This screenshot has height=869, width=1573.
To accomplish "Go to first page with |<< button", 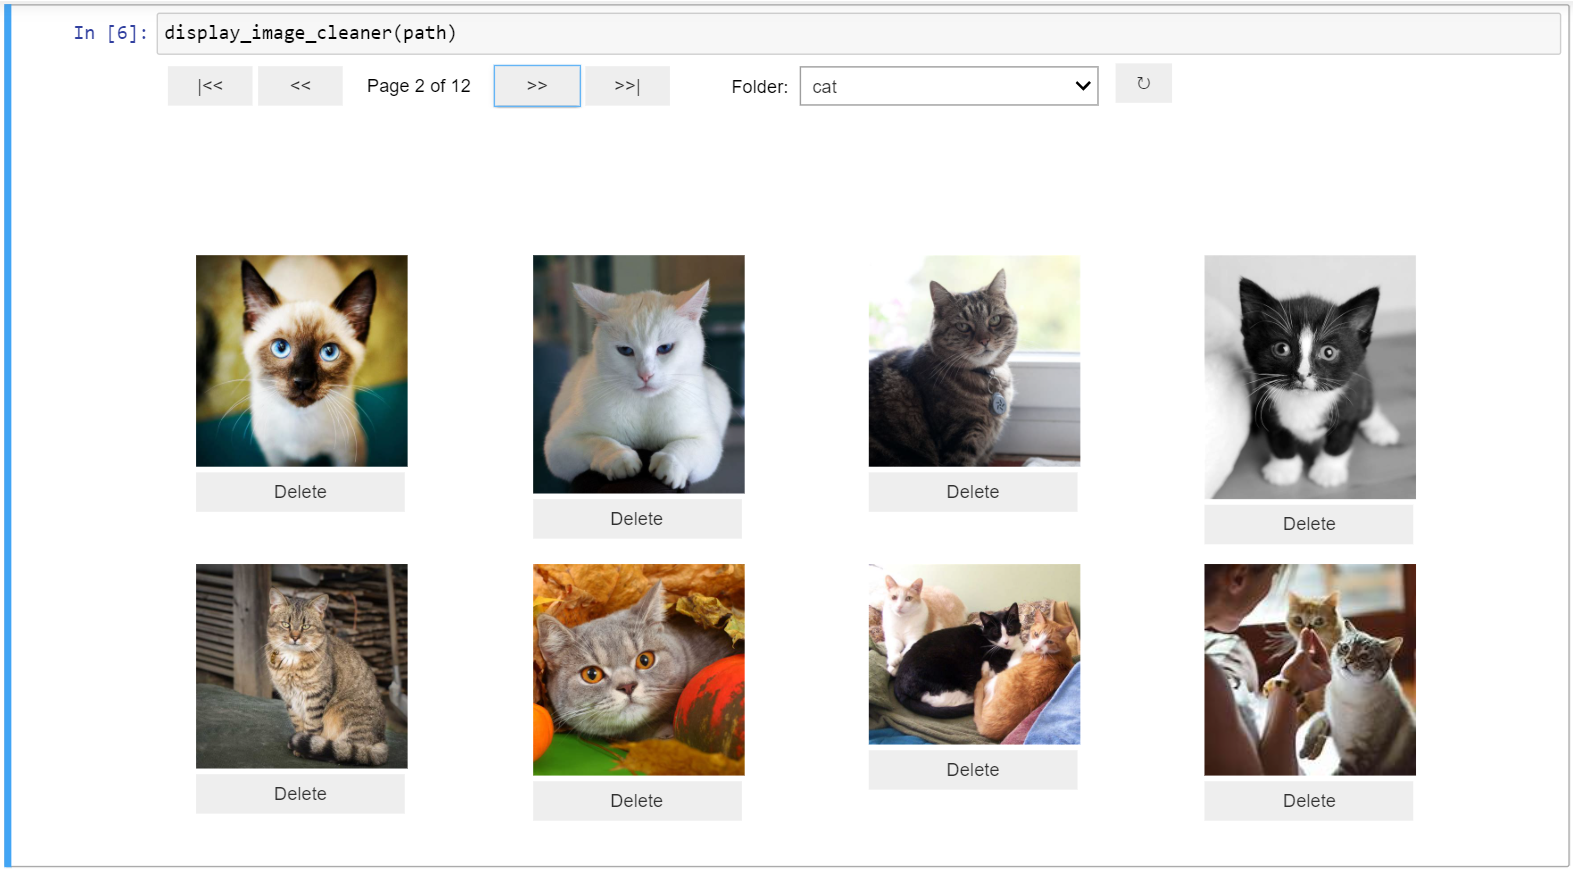I will (x=210, y=86).
